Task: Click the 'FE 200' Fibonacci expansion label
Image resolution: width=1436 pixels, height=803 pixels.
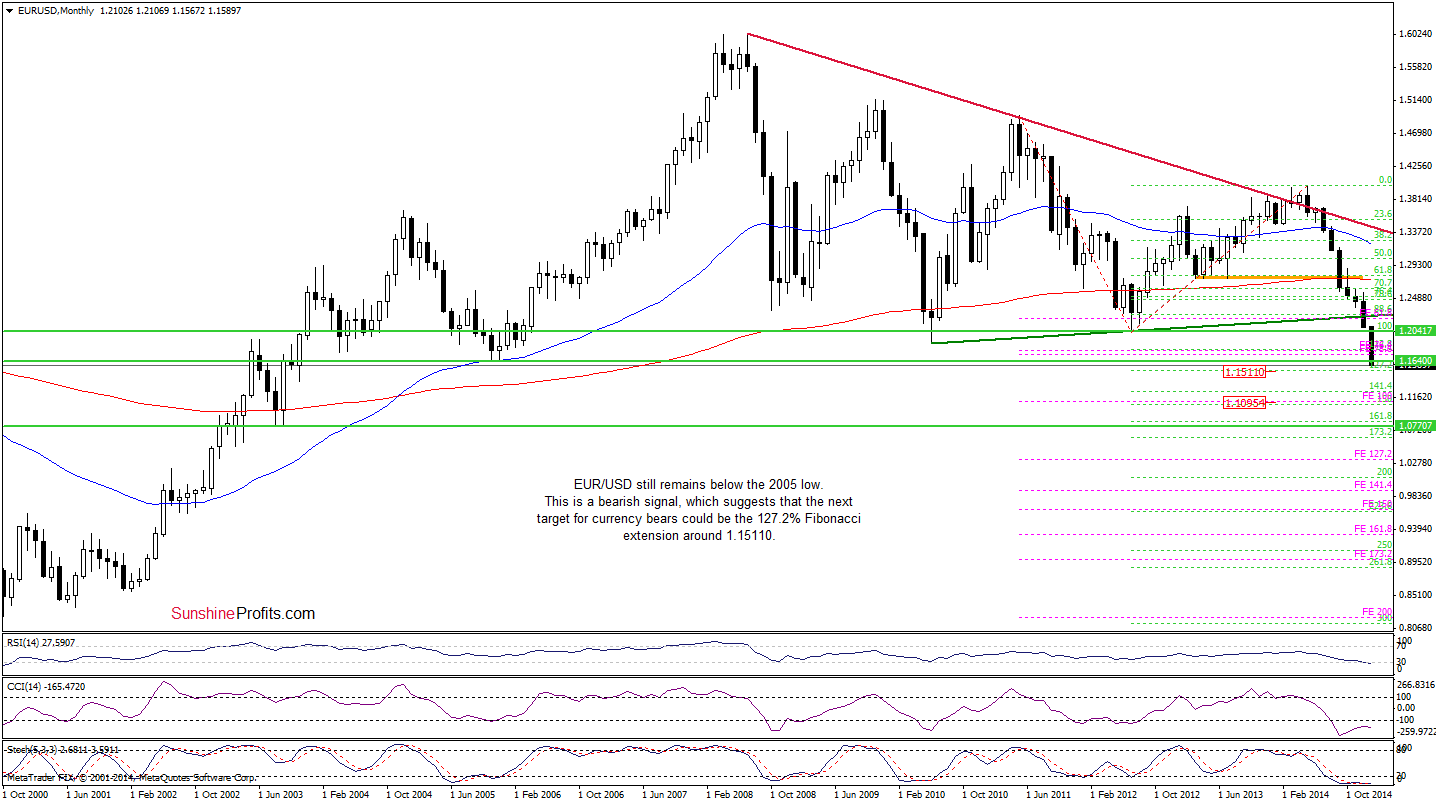Action: click(1377, 611)
